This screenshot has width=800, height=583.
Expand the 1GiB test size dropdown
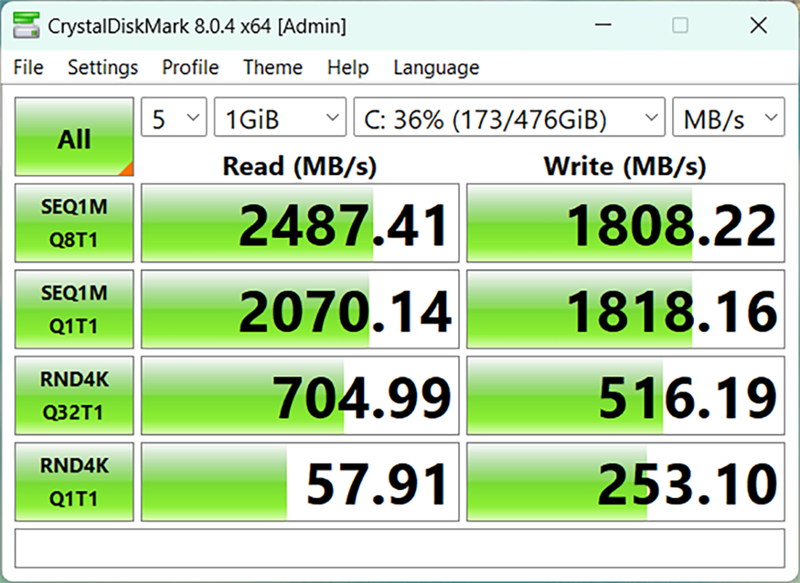pos(280,117)
